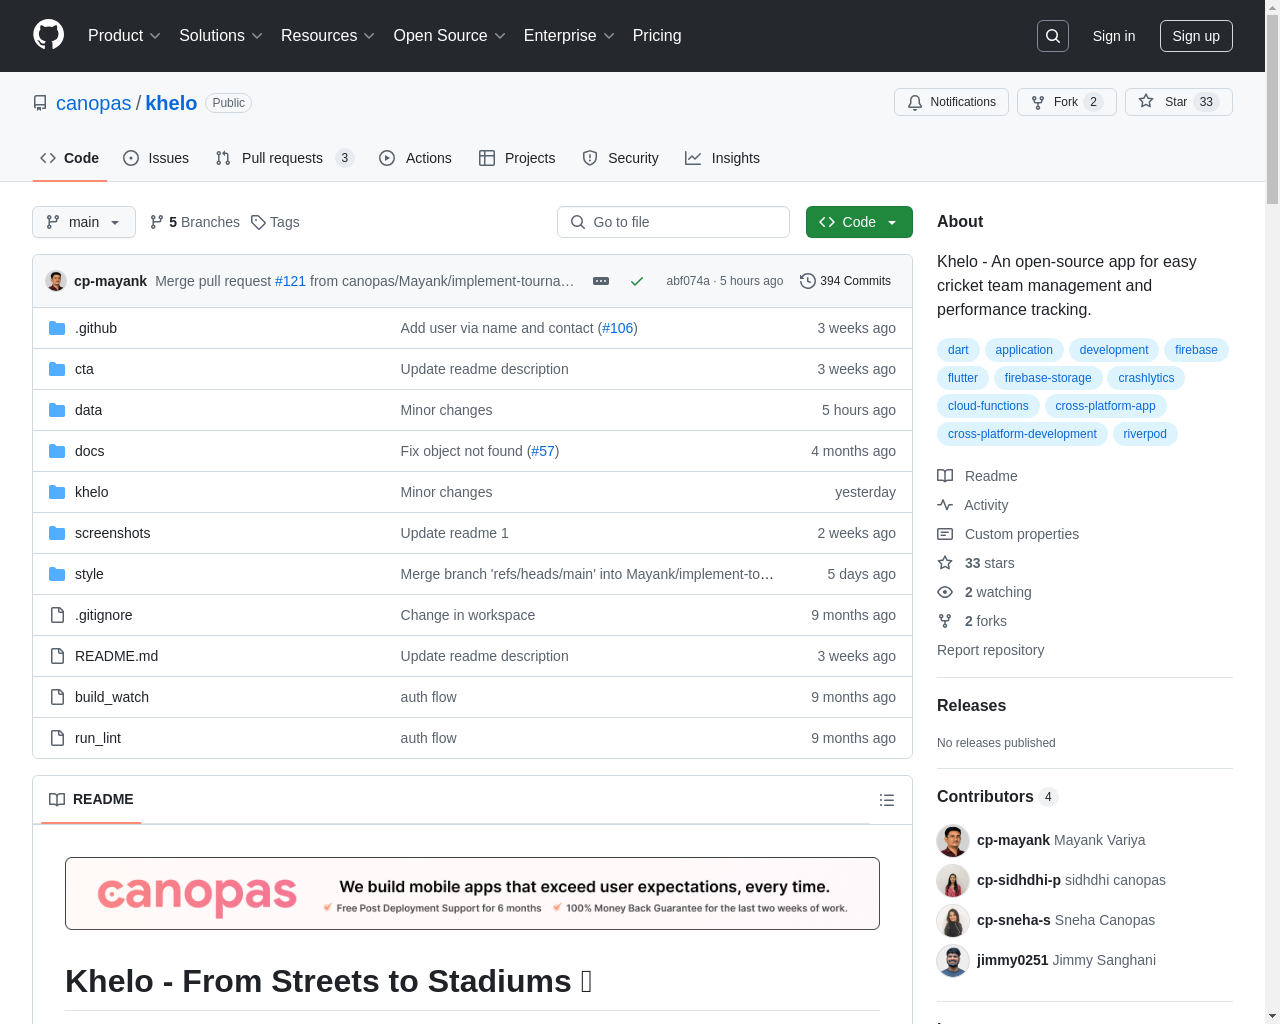Open the style folder icon
The image size is (1280, 1024).
coord(57,574)
